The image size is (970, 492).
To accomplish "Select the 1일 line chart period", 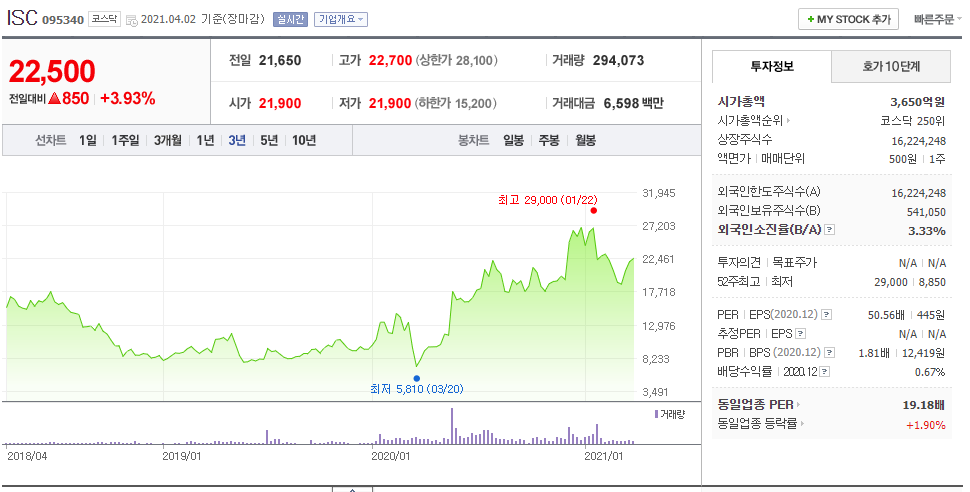I will (x=88, y=140).
